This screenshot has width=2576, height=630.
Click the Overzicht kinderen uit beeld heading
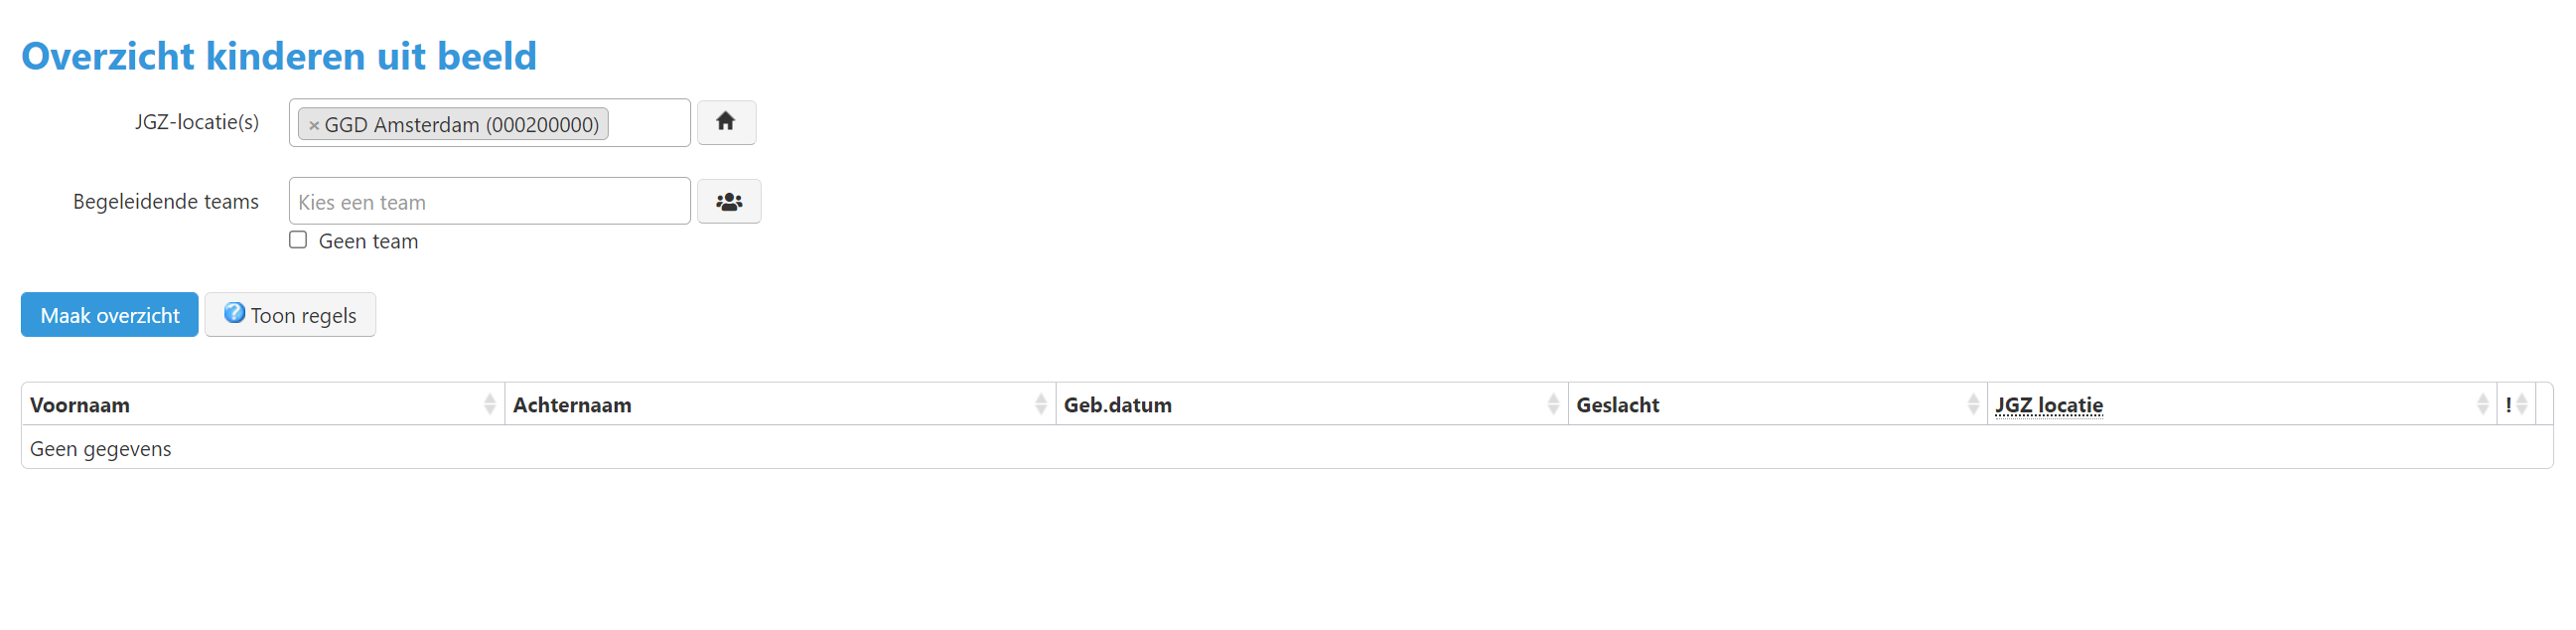(279, 56)
